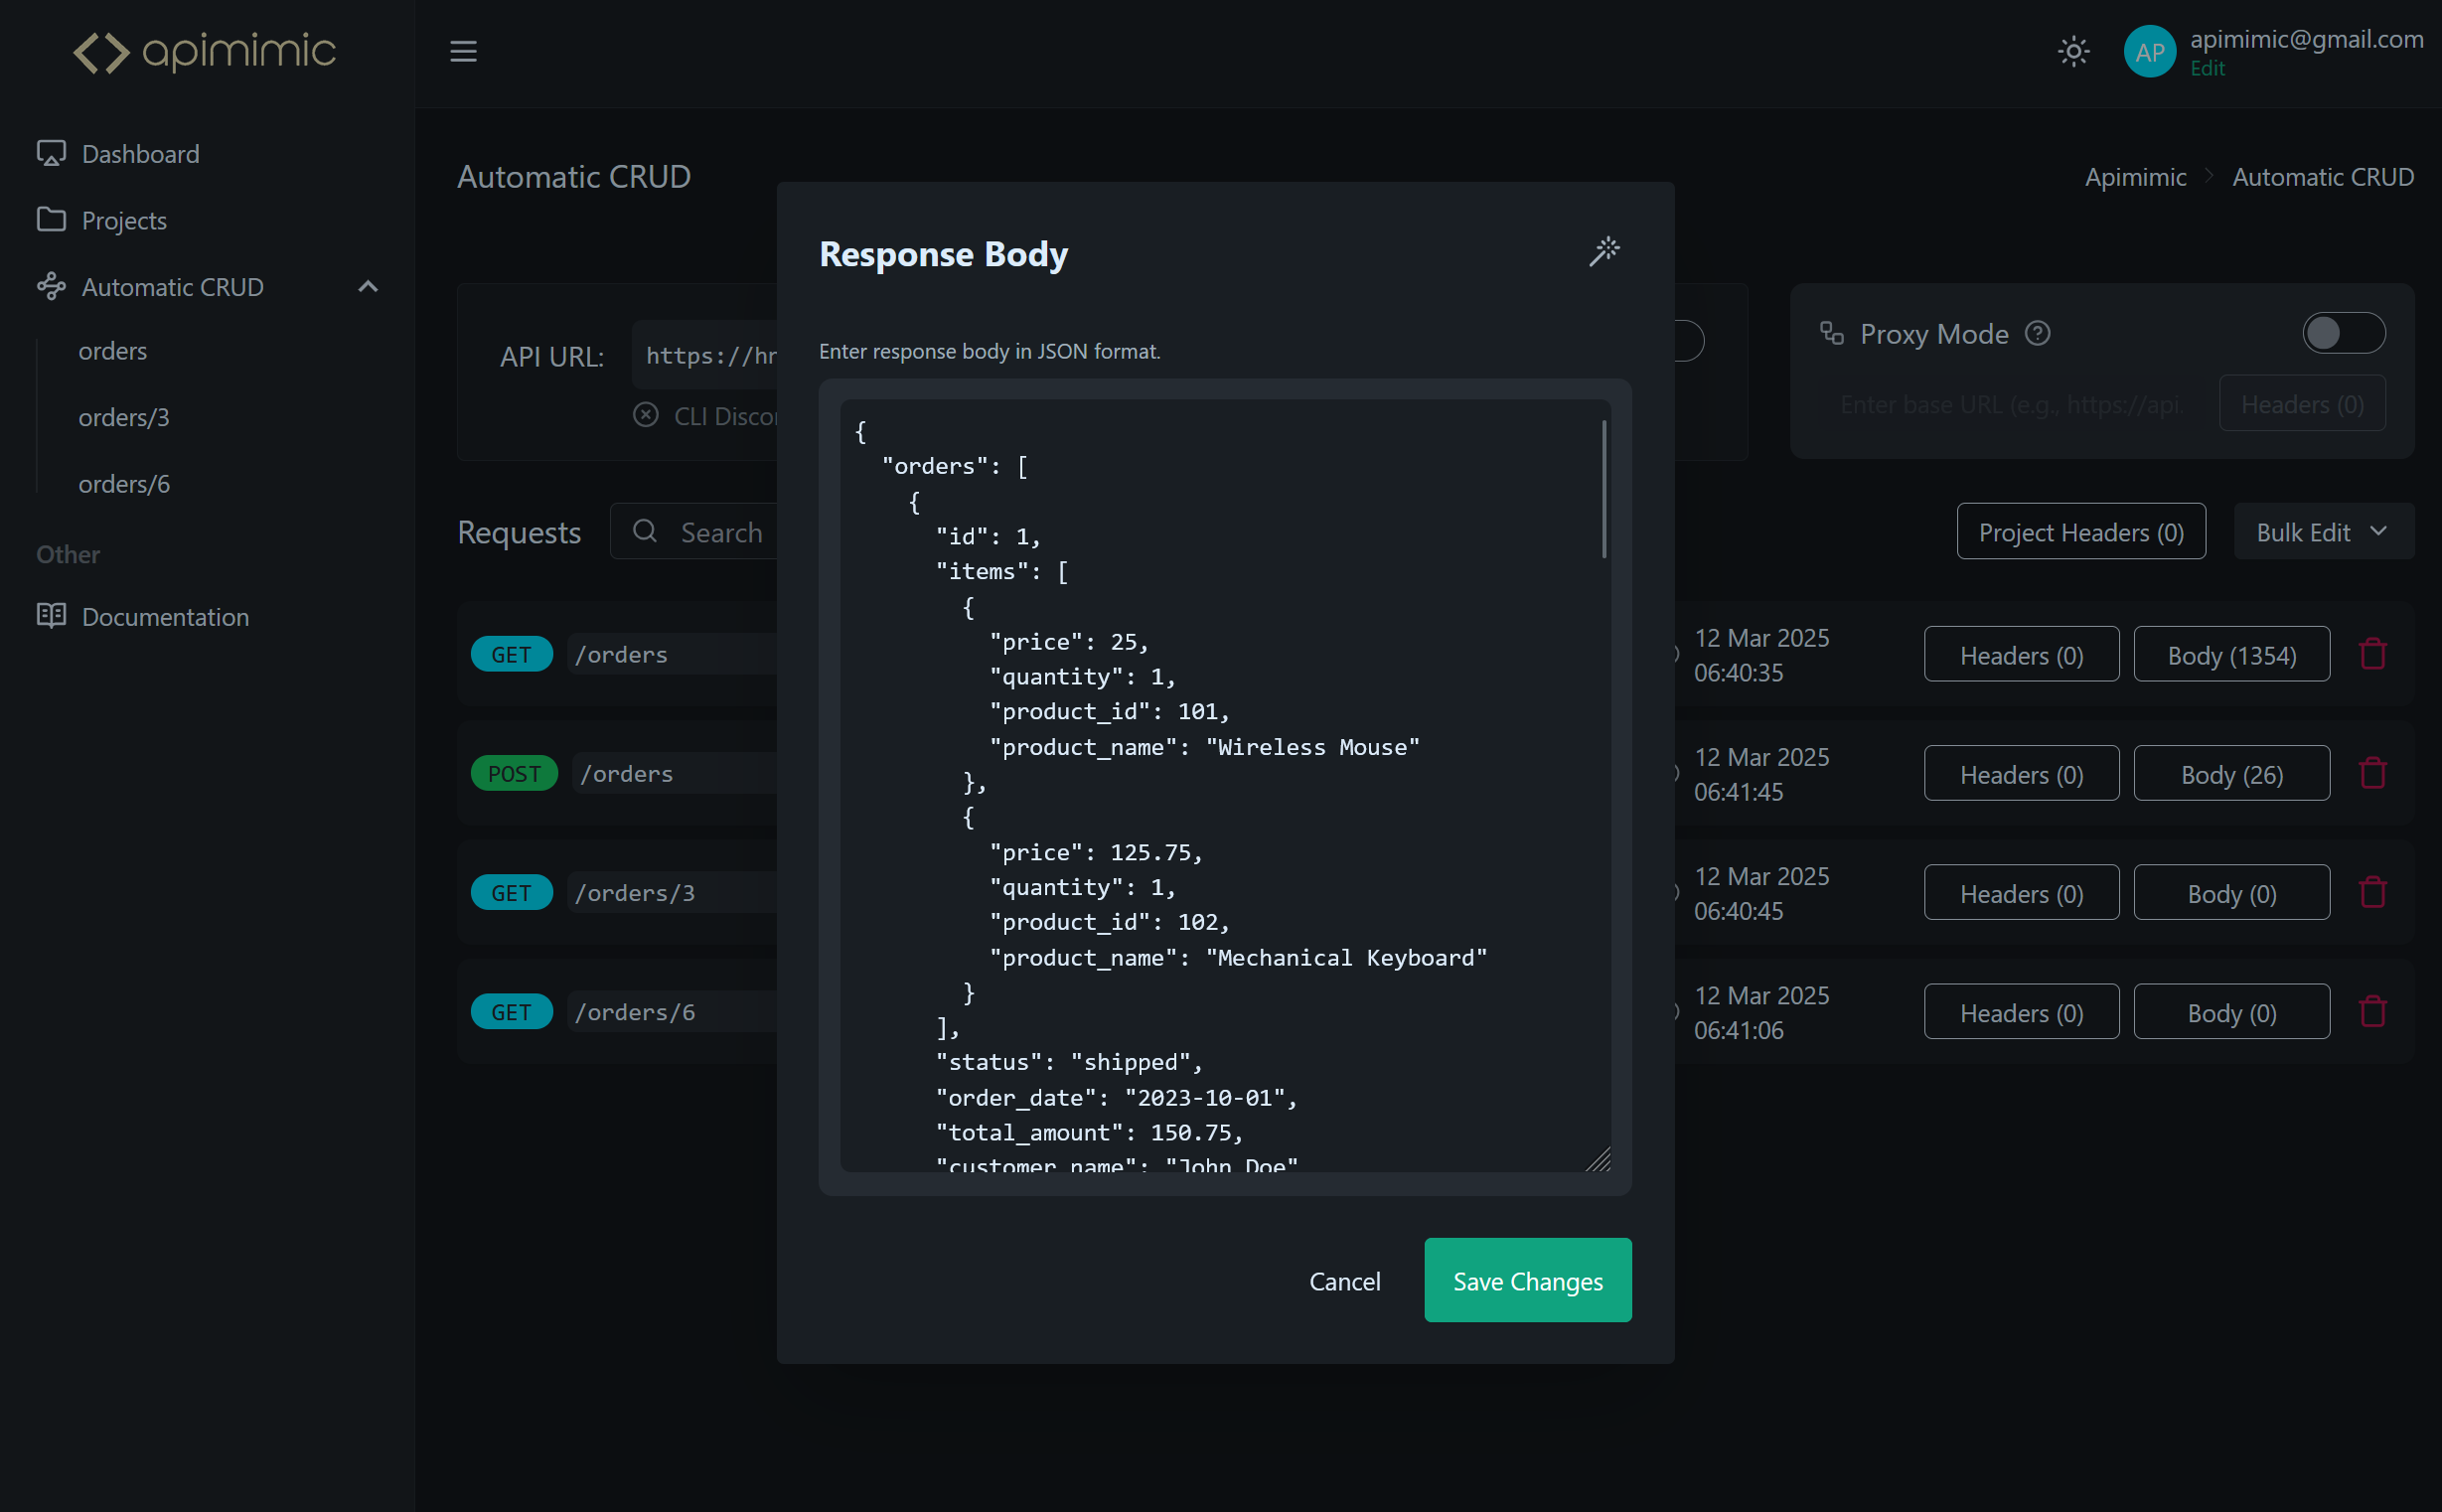The image size is (2442, 1512).
Task: Open Body (0) for /orders/3
Action: tap(2231, 893)
